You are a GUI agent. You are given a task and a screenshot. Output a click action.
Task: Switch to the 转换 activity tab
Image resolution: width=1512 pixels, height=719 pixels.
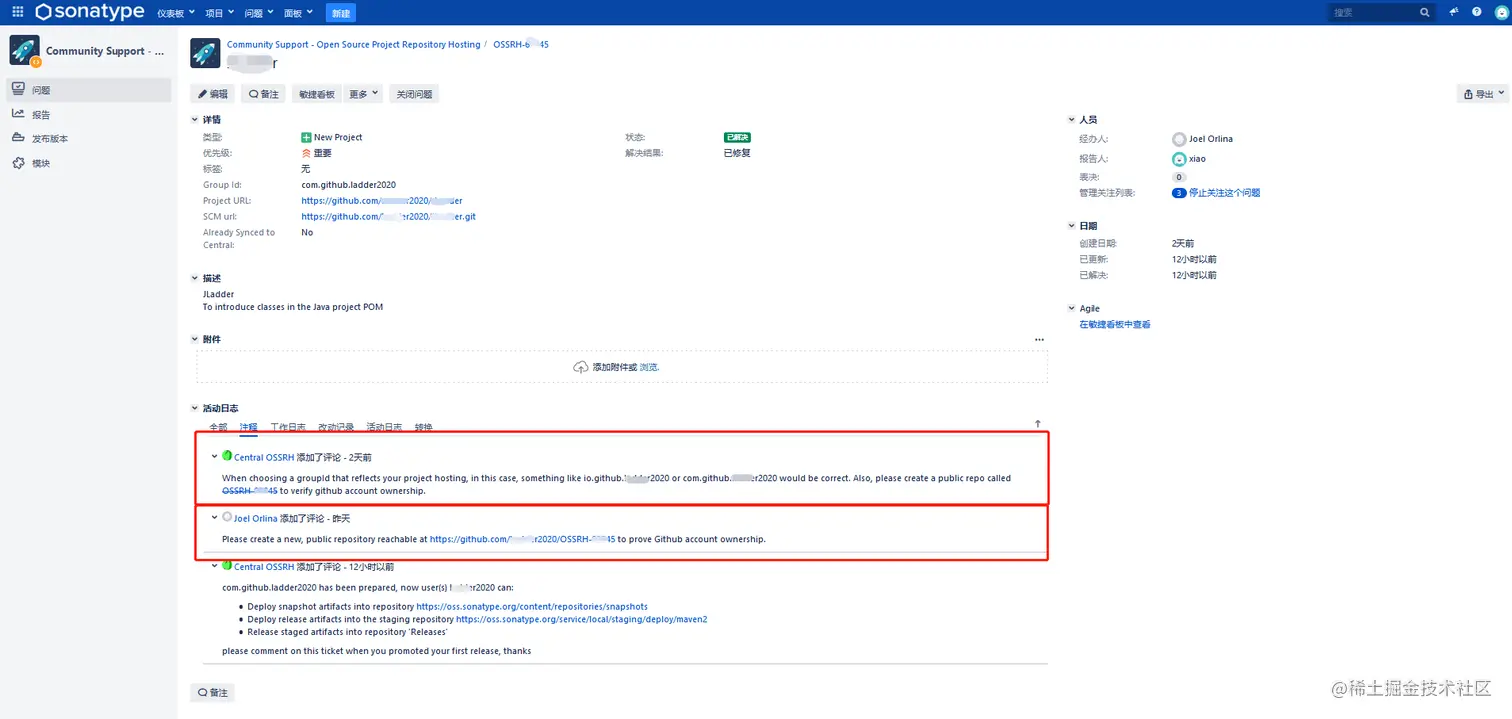tap(423, 427)
